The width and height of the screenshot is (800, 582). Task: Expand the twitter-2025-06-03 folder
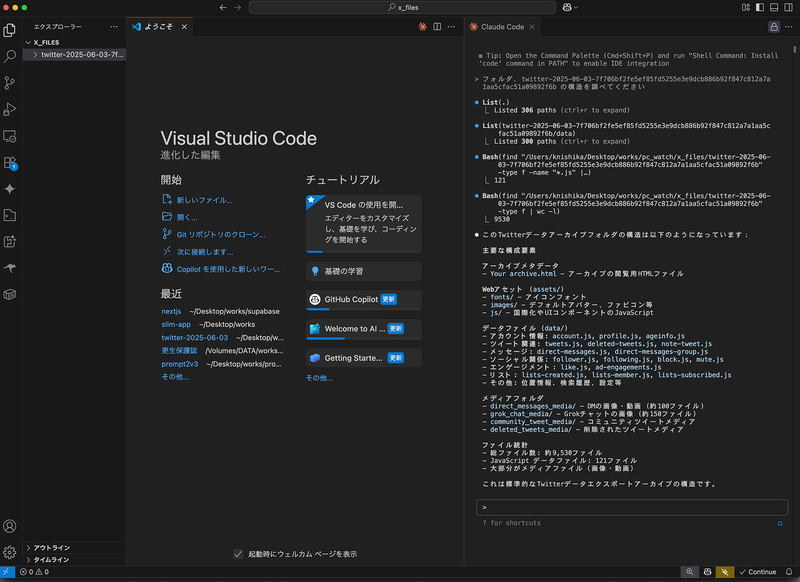pos(74,55)
